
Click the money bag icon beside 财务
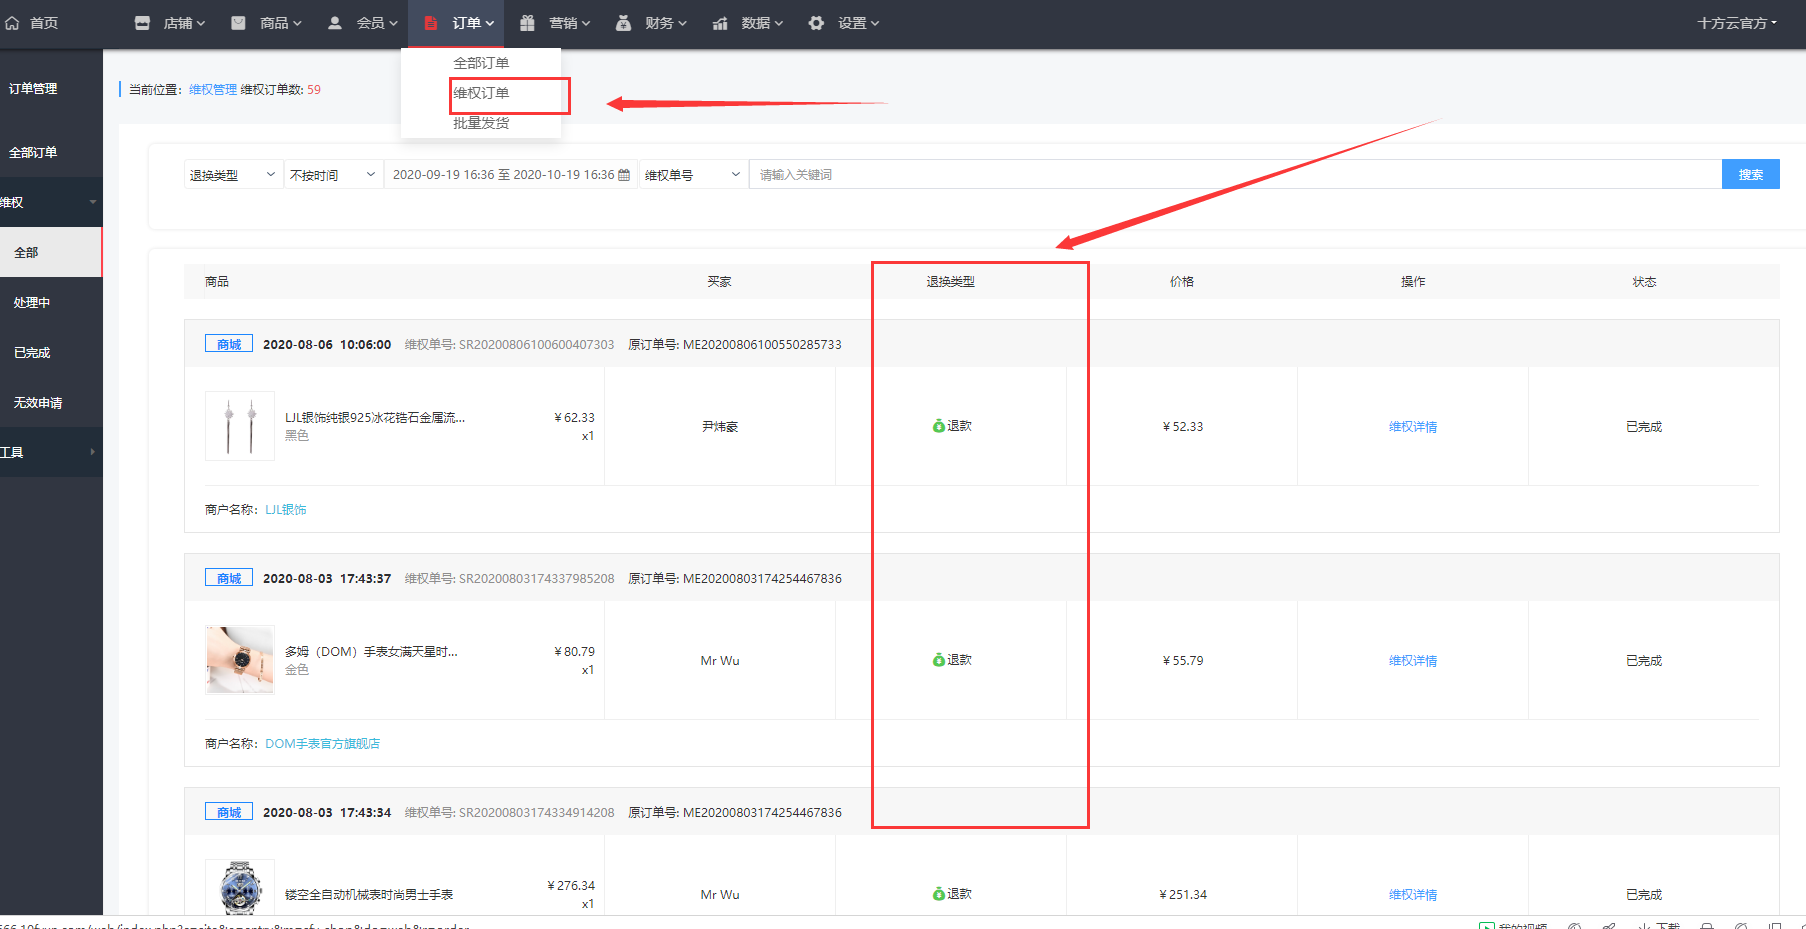(623, 23)
